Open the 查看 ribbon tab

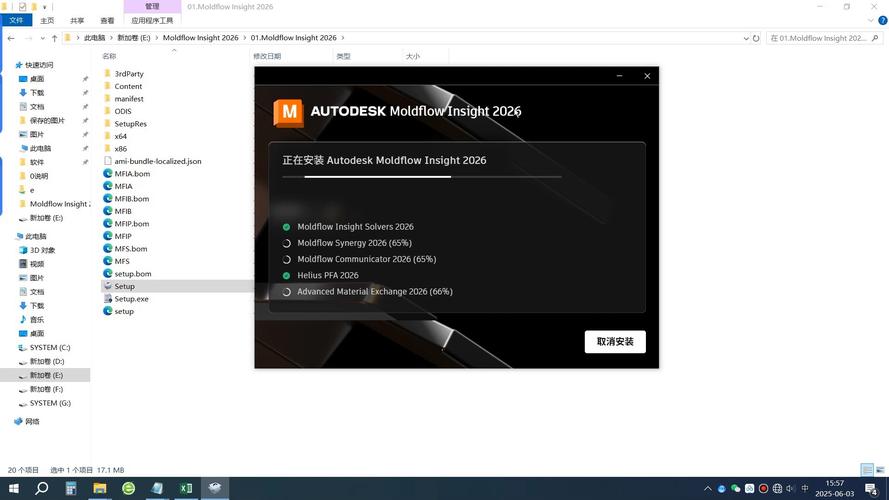tap(107, 20)
